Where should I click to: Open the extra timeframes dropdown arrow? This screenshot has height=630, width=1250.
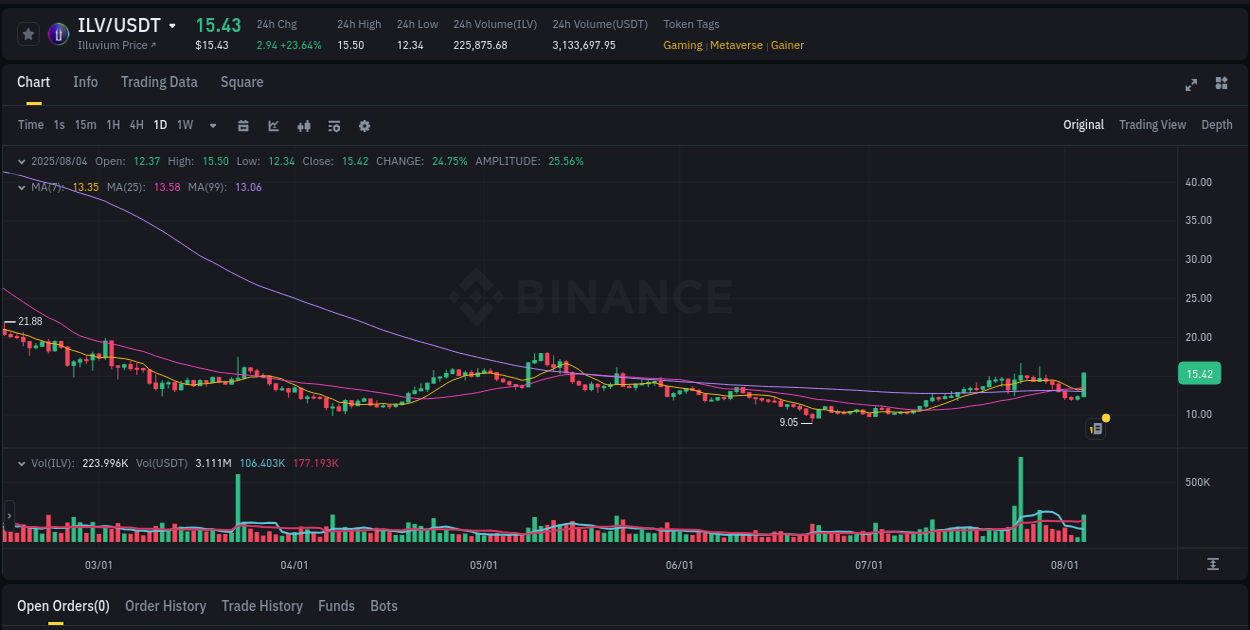click(x=212, y=126)
